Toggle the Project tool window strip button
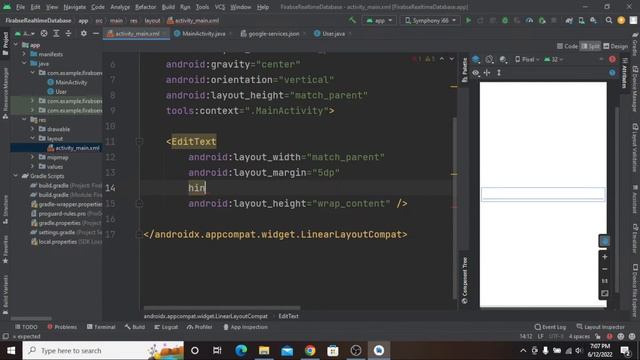Image resolution: width=640 pixels, height=360 pixels. point(5,43)
